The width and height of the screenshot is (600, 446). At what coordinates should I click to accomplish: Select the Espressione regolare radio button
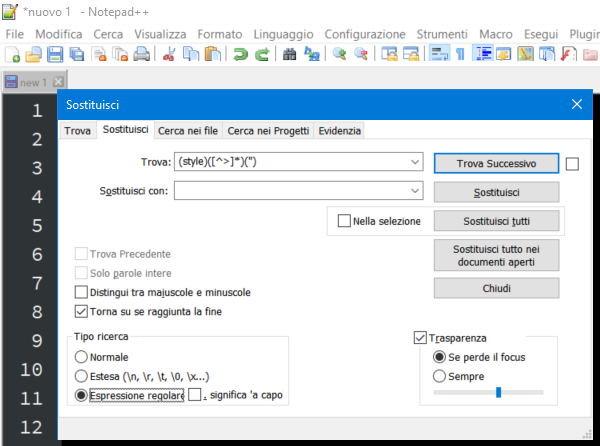81,395
